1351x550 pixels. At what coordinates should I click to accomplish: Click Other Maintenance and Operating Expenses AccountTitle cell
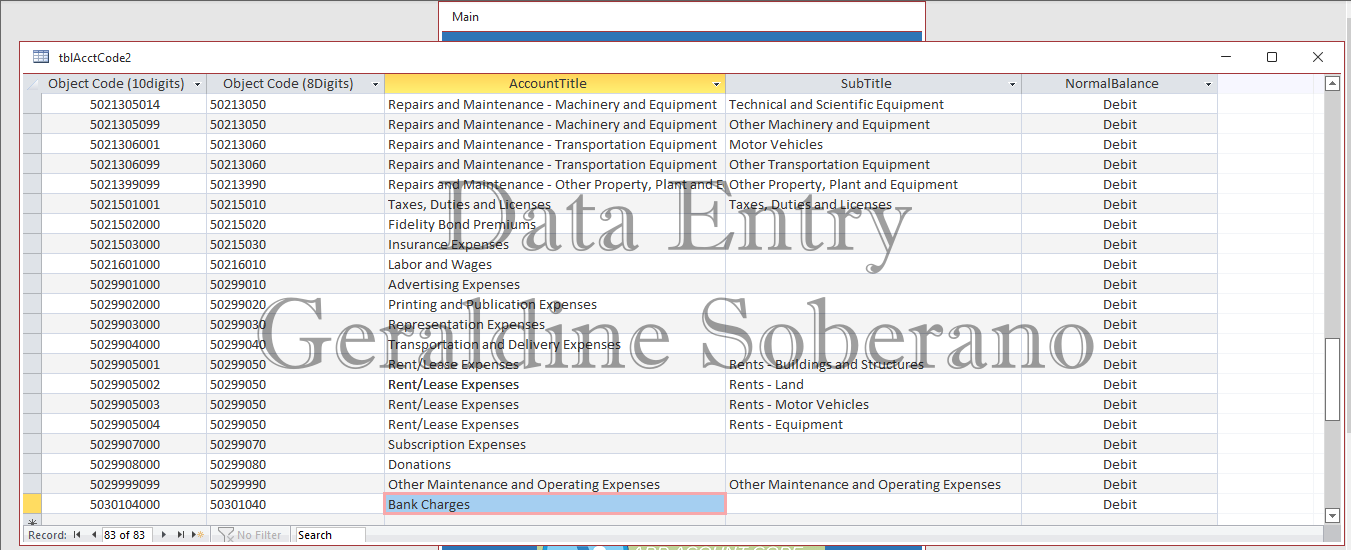click(555, 484)
